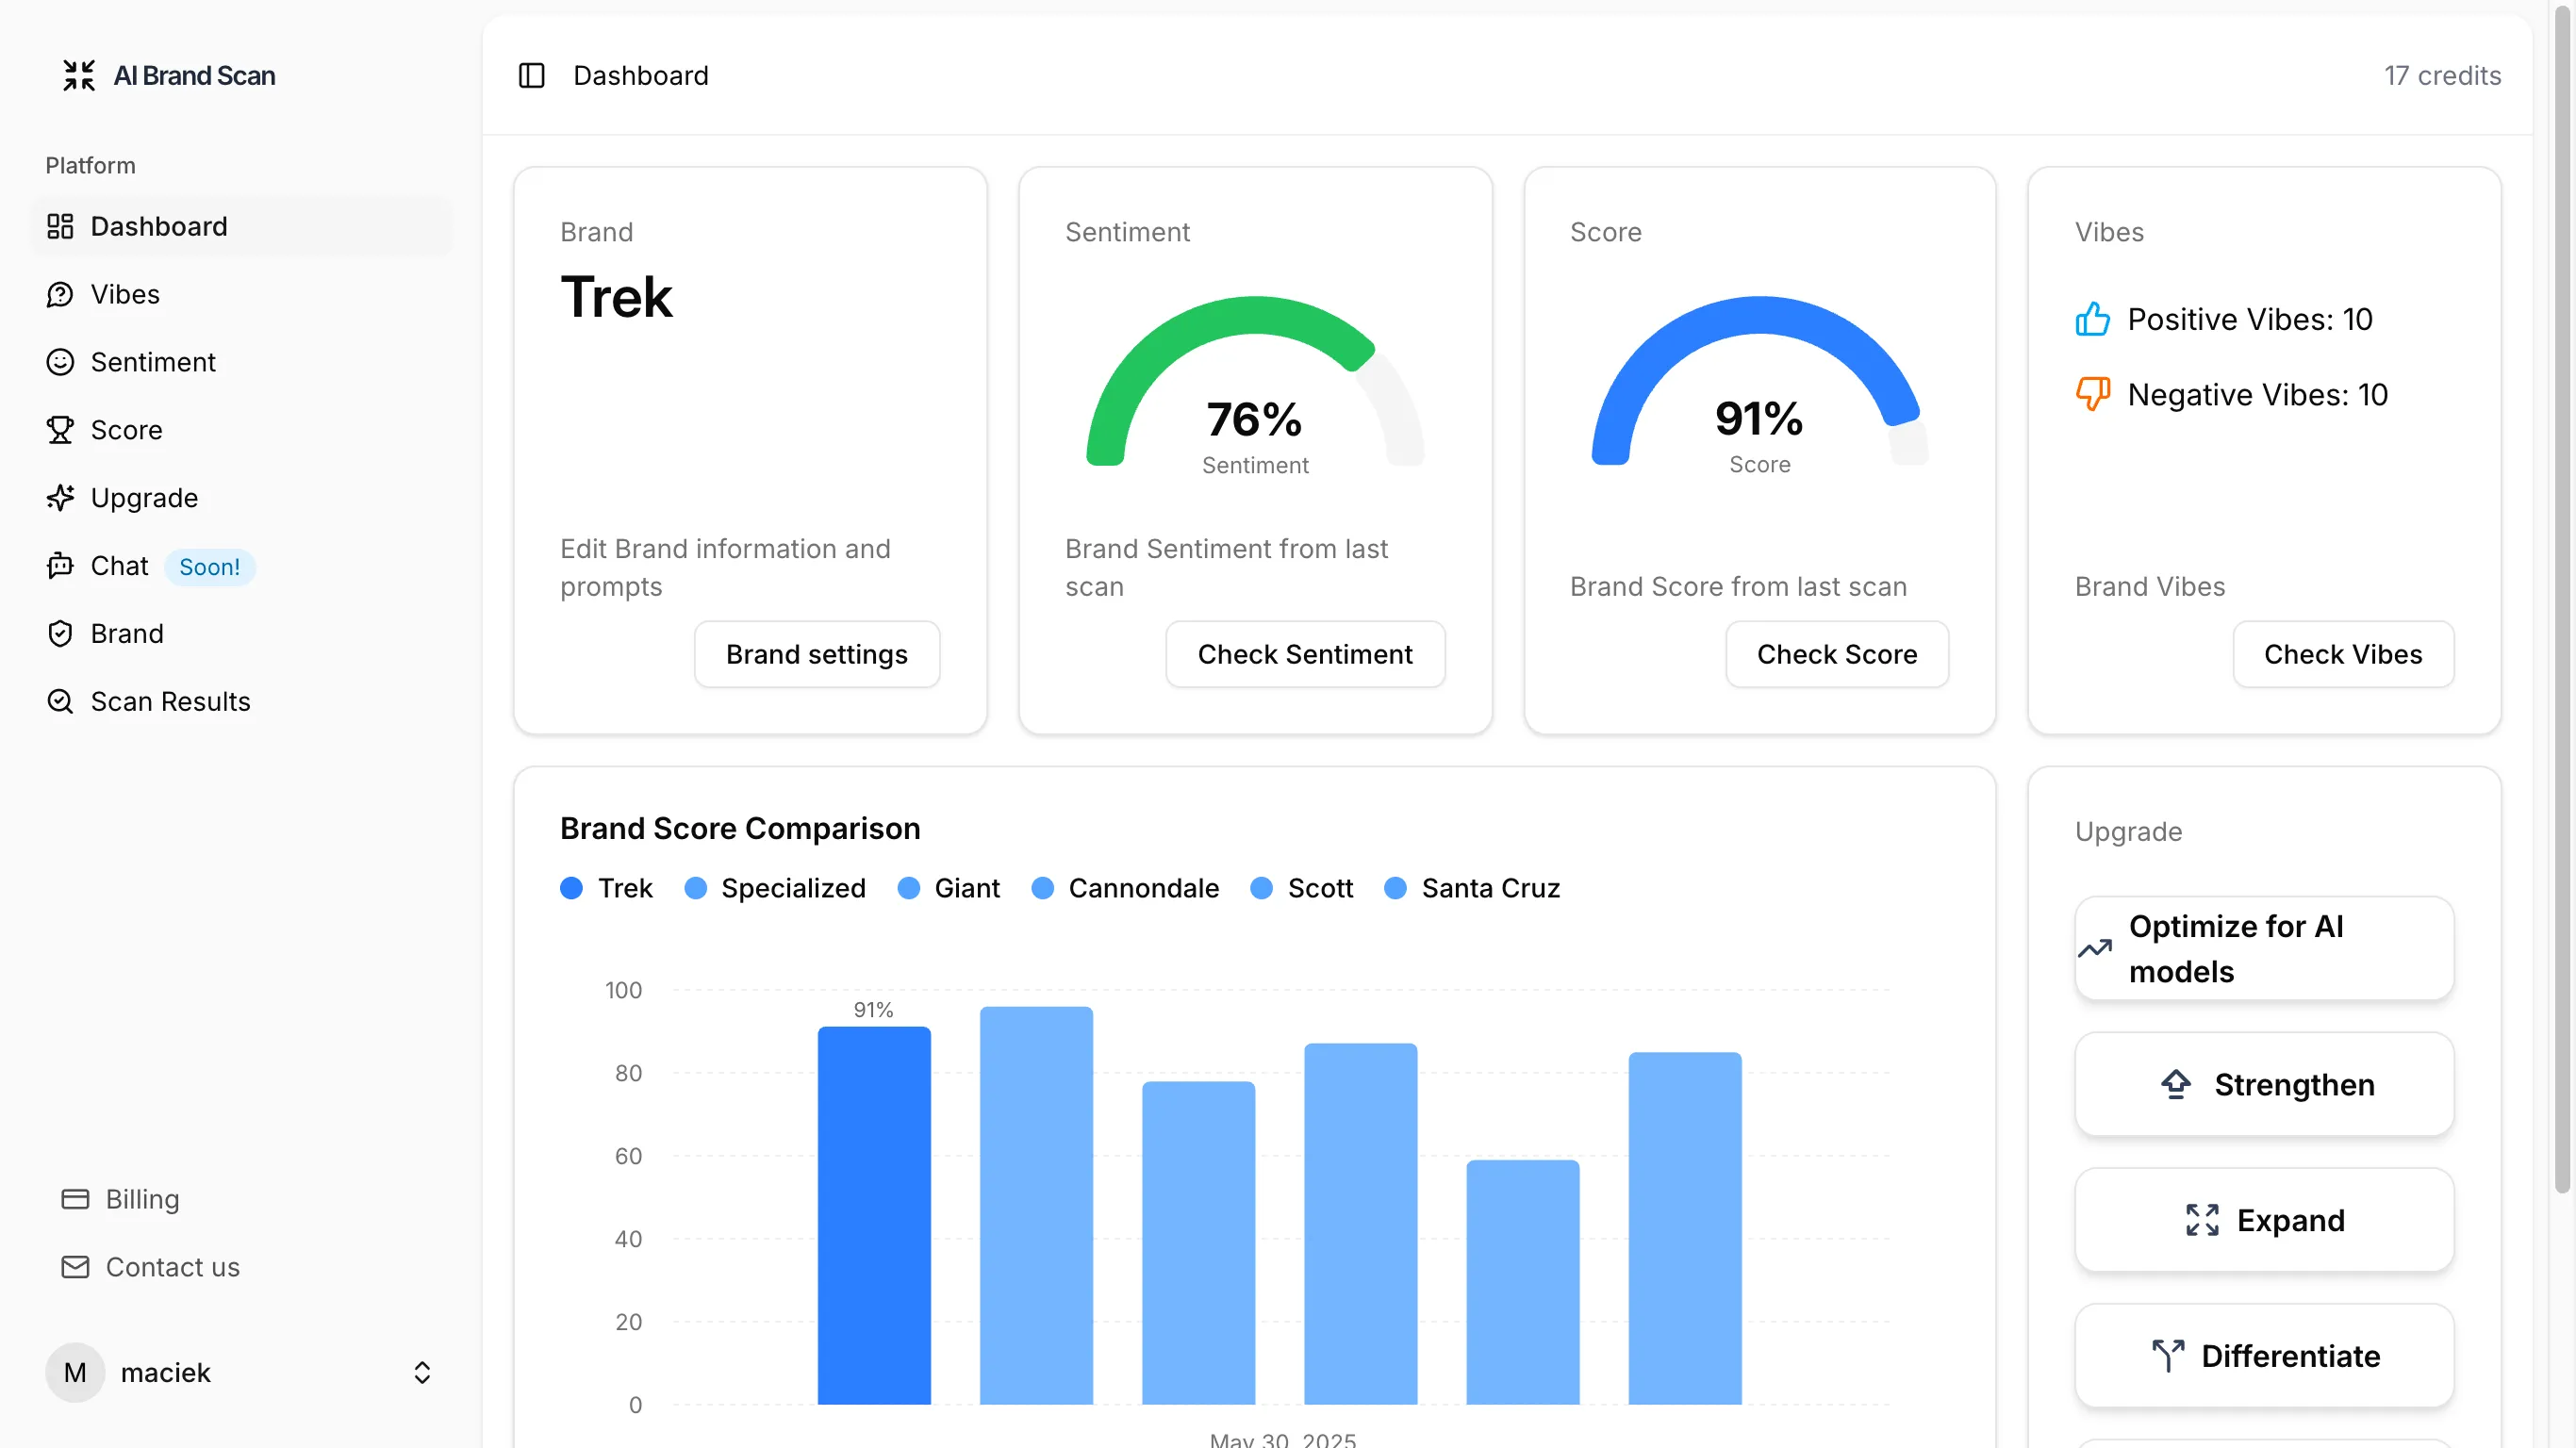The width and height of the screenshot is (2576, 1448).
Task: Open Dashboard from the Platform menu
Action: pyautogui.click(x=159, y=226)
